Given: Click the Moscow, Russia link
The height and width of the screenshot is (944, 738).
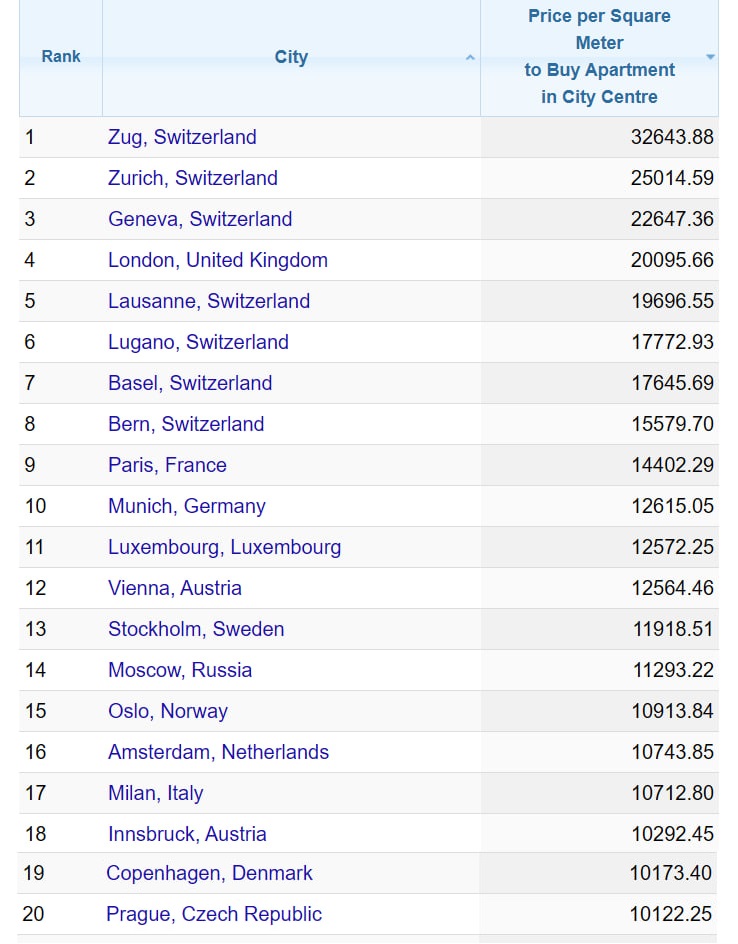Looking at the screenshot, I should click(x=180, y=670).
